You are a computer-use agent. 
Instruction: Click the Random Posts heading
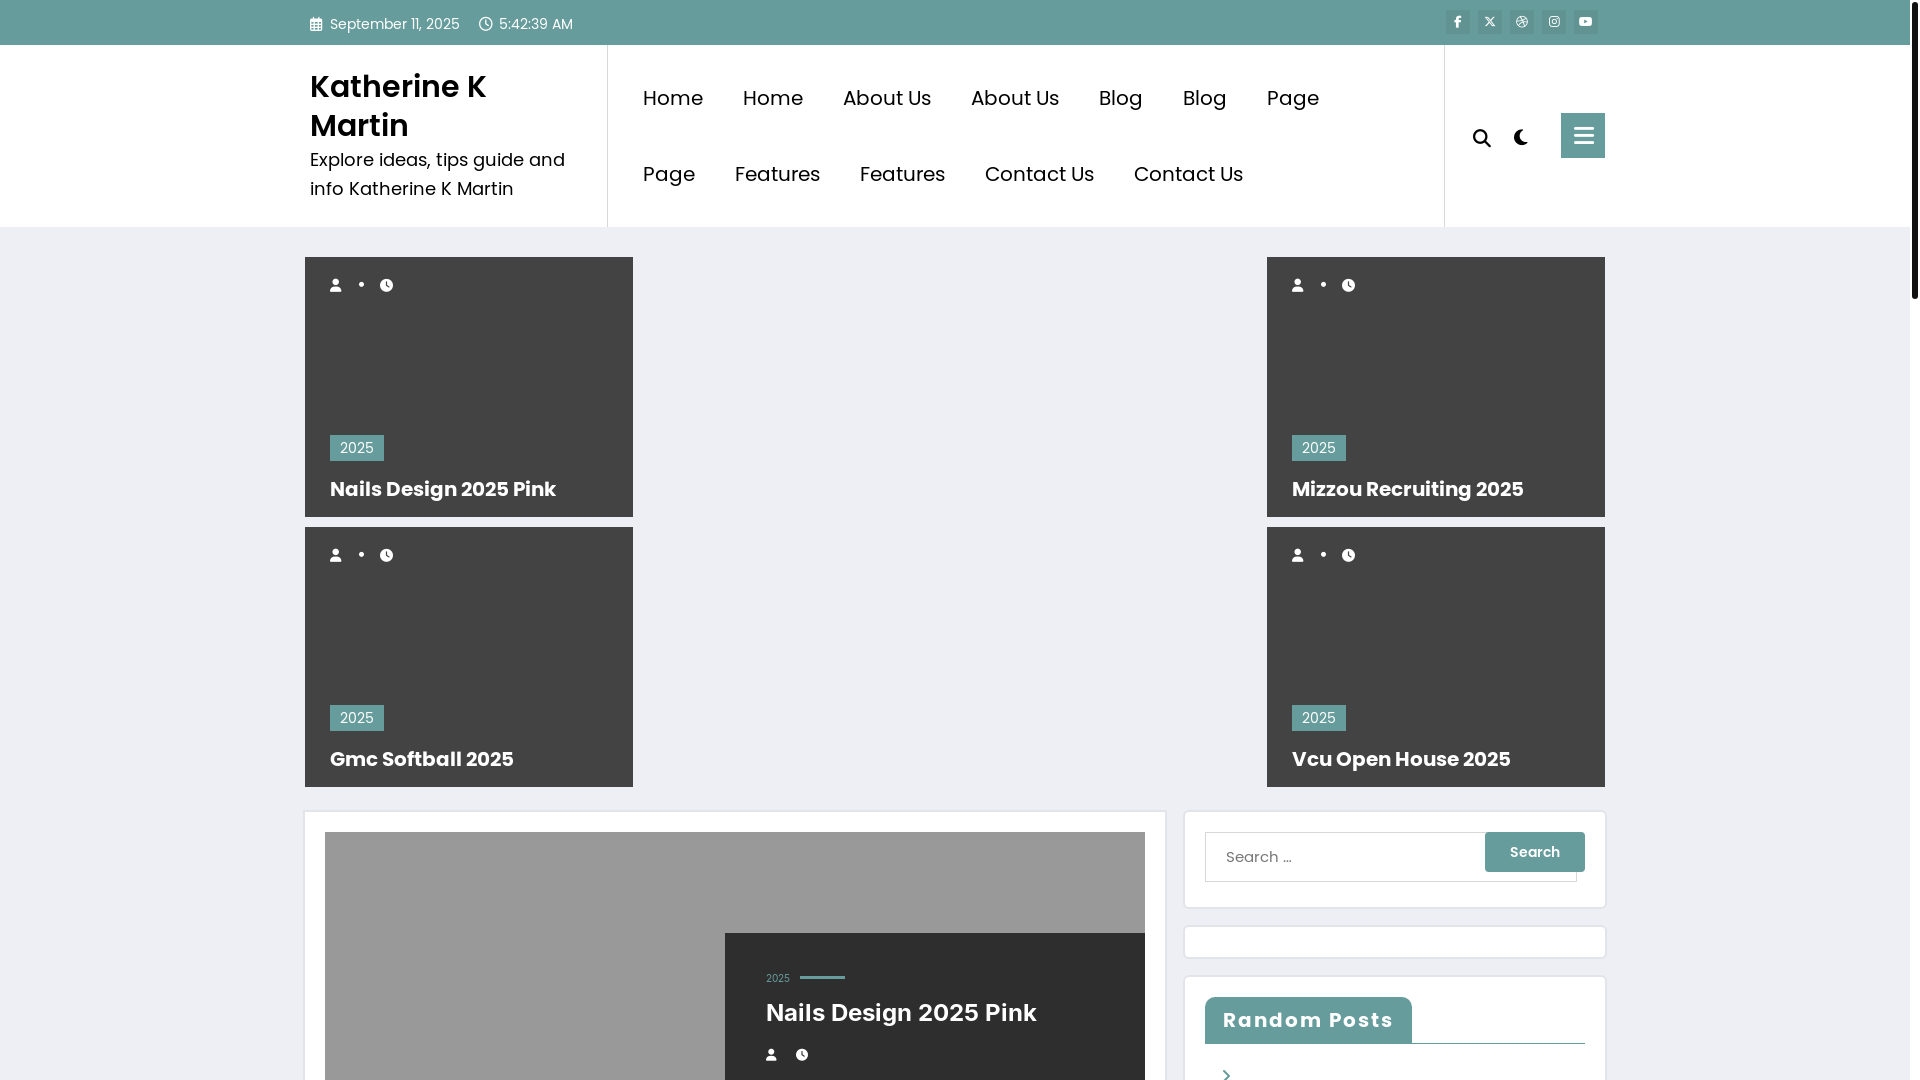point(1308,1020)
